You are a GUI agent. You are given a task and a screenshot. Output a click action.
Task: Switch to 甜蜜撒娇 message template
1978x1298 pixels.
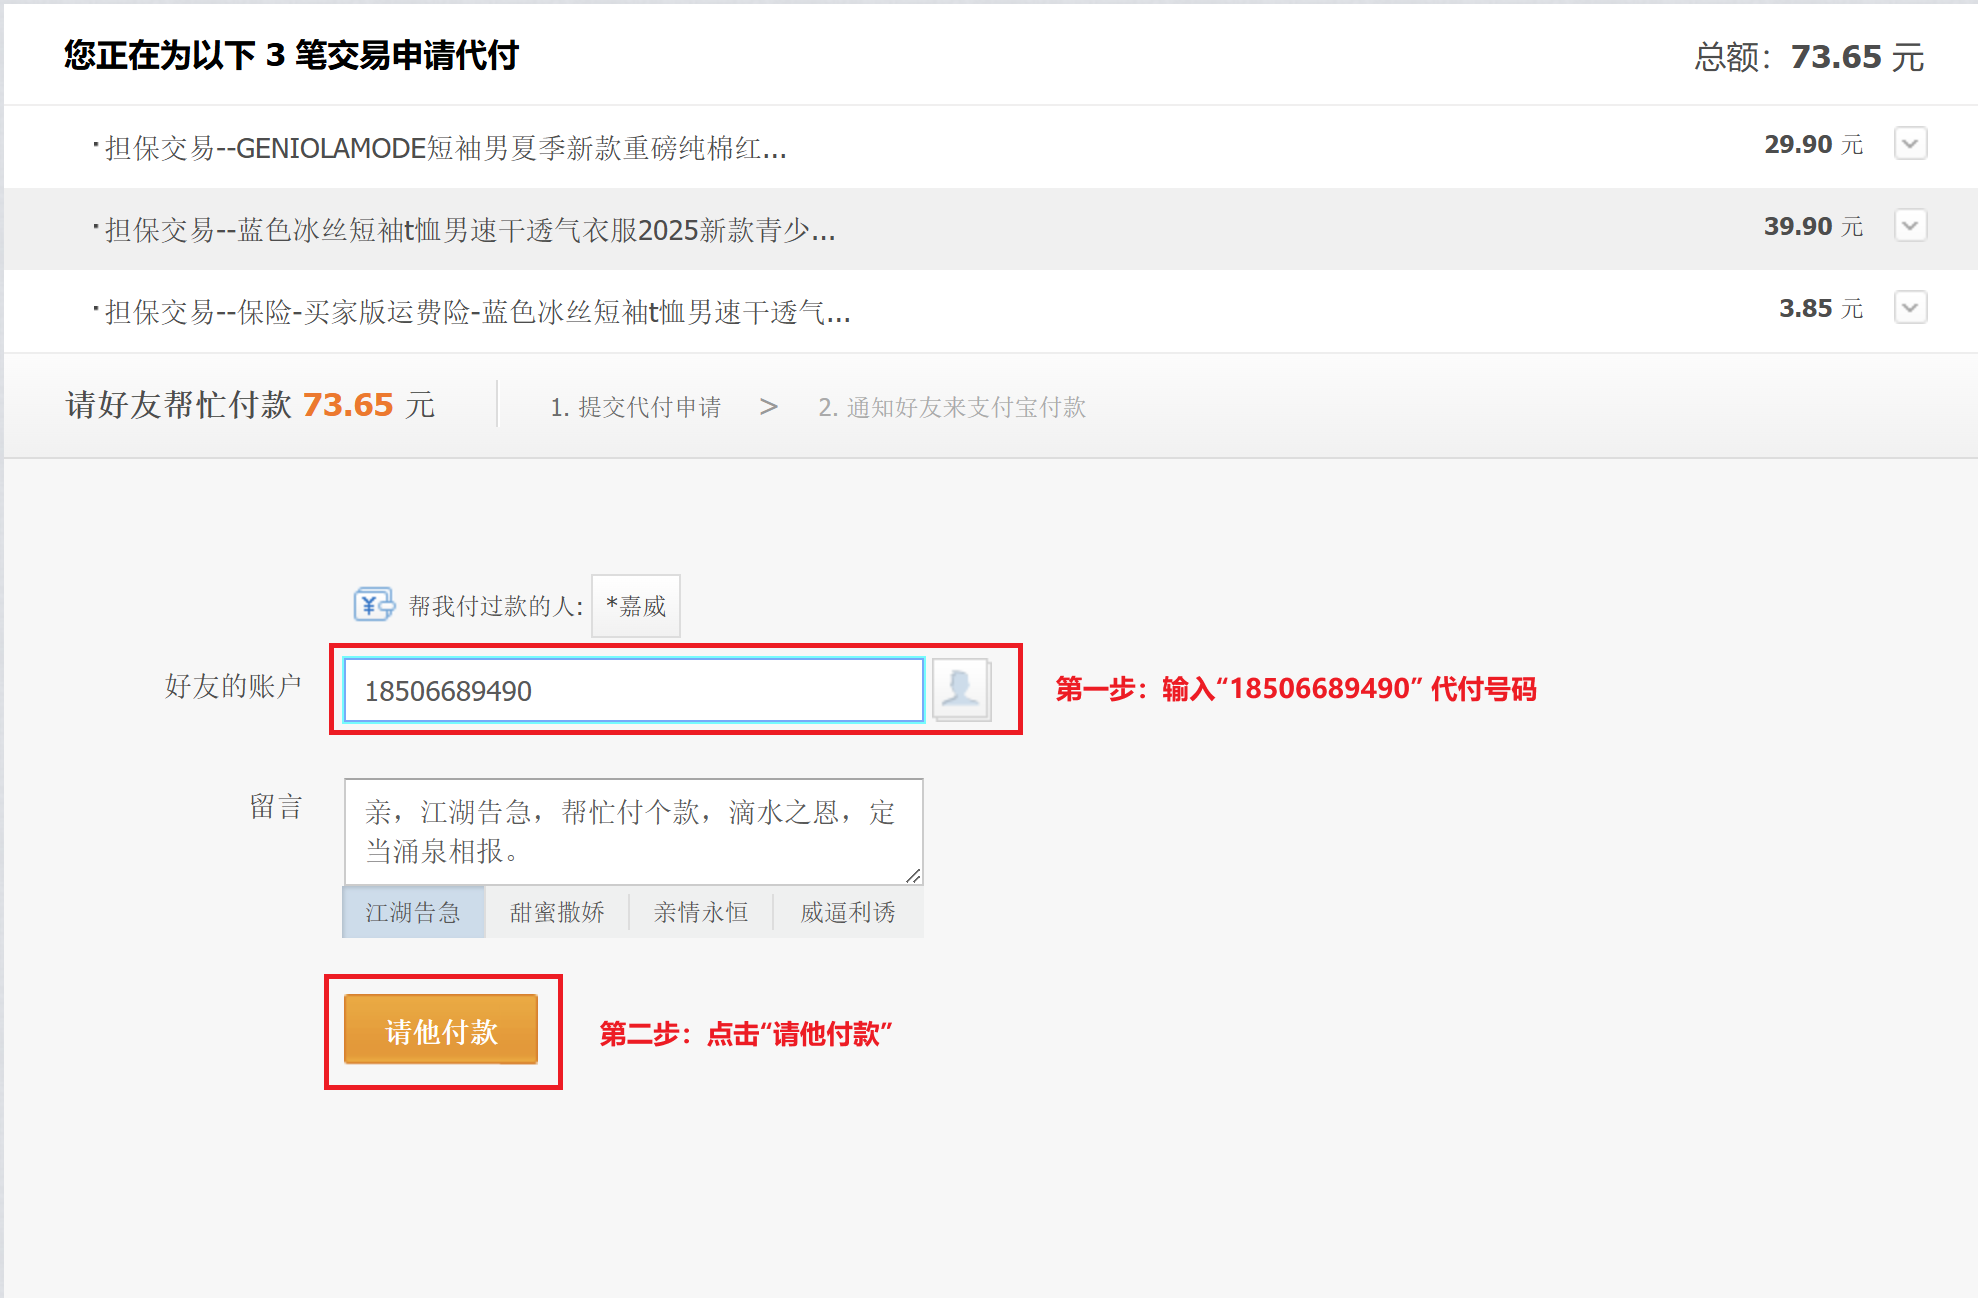(557, 912)
